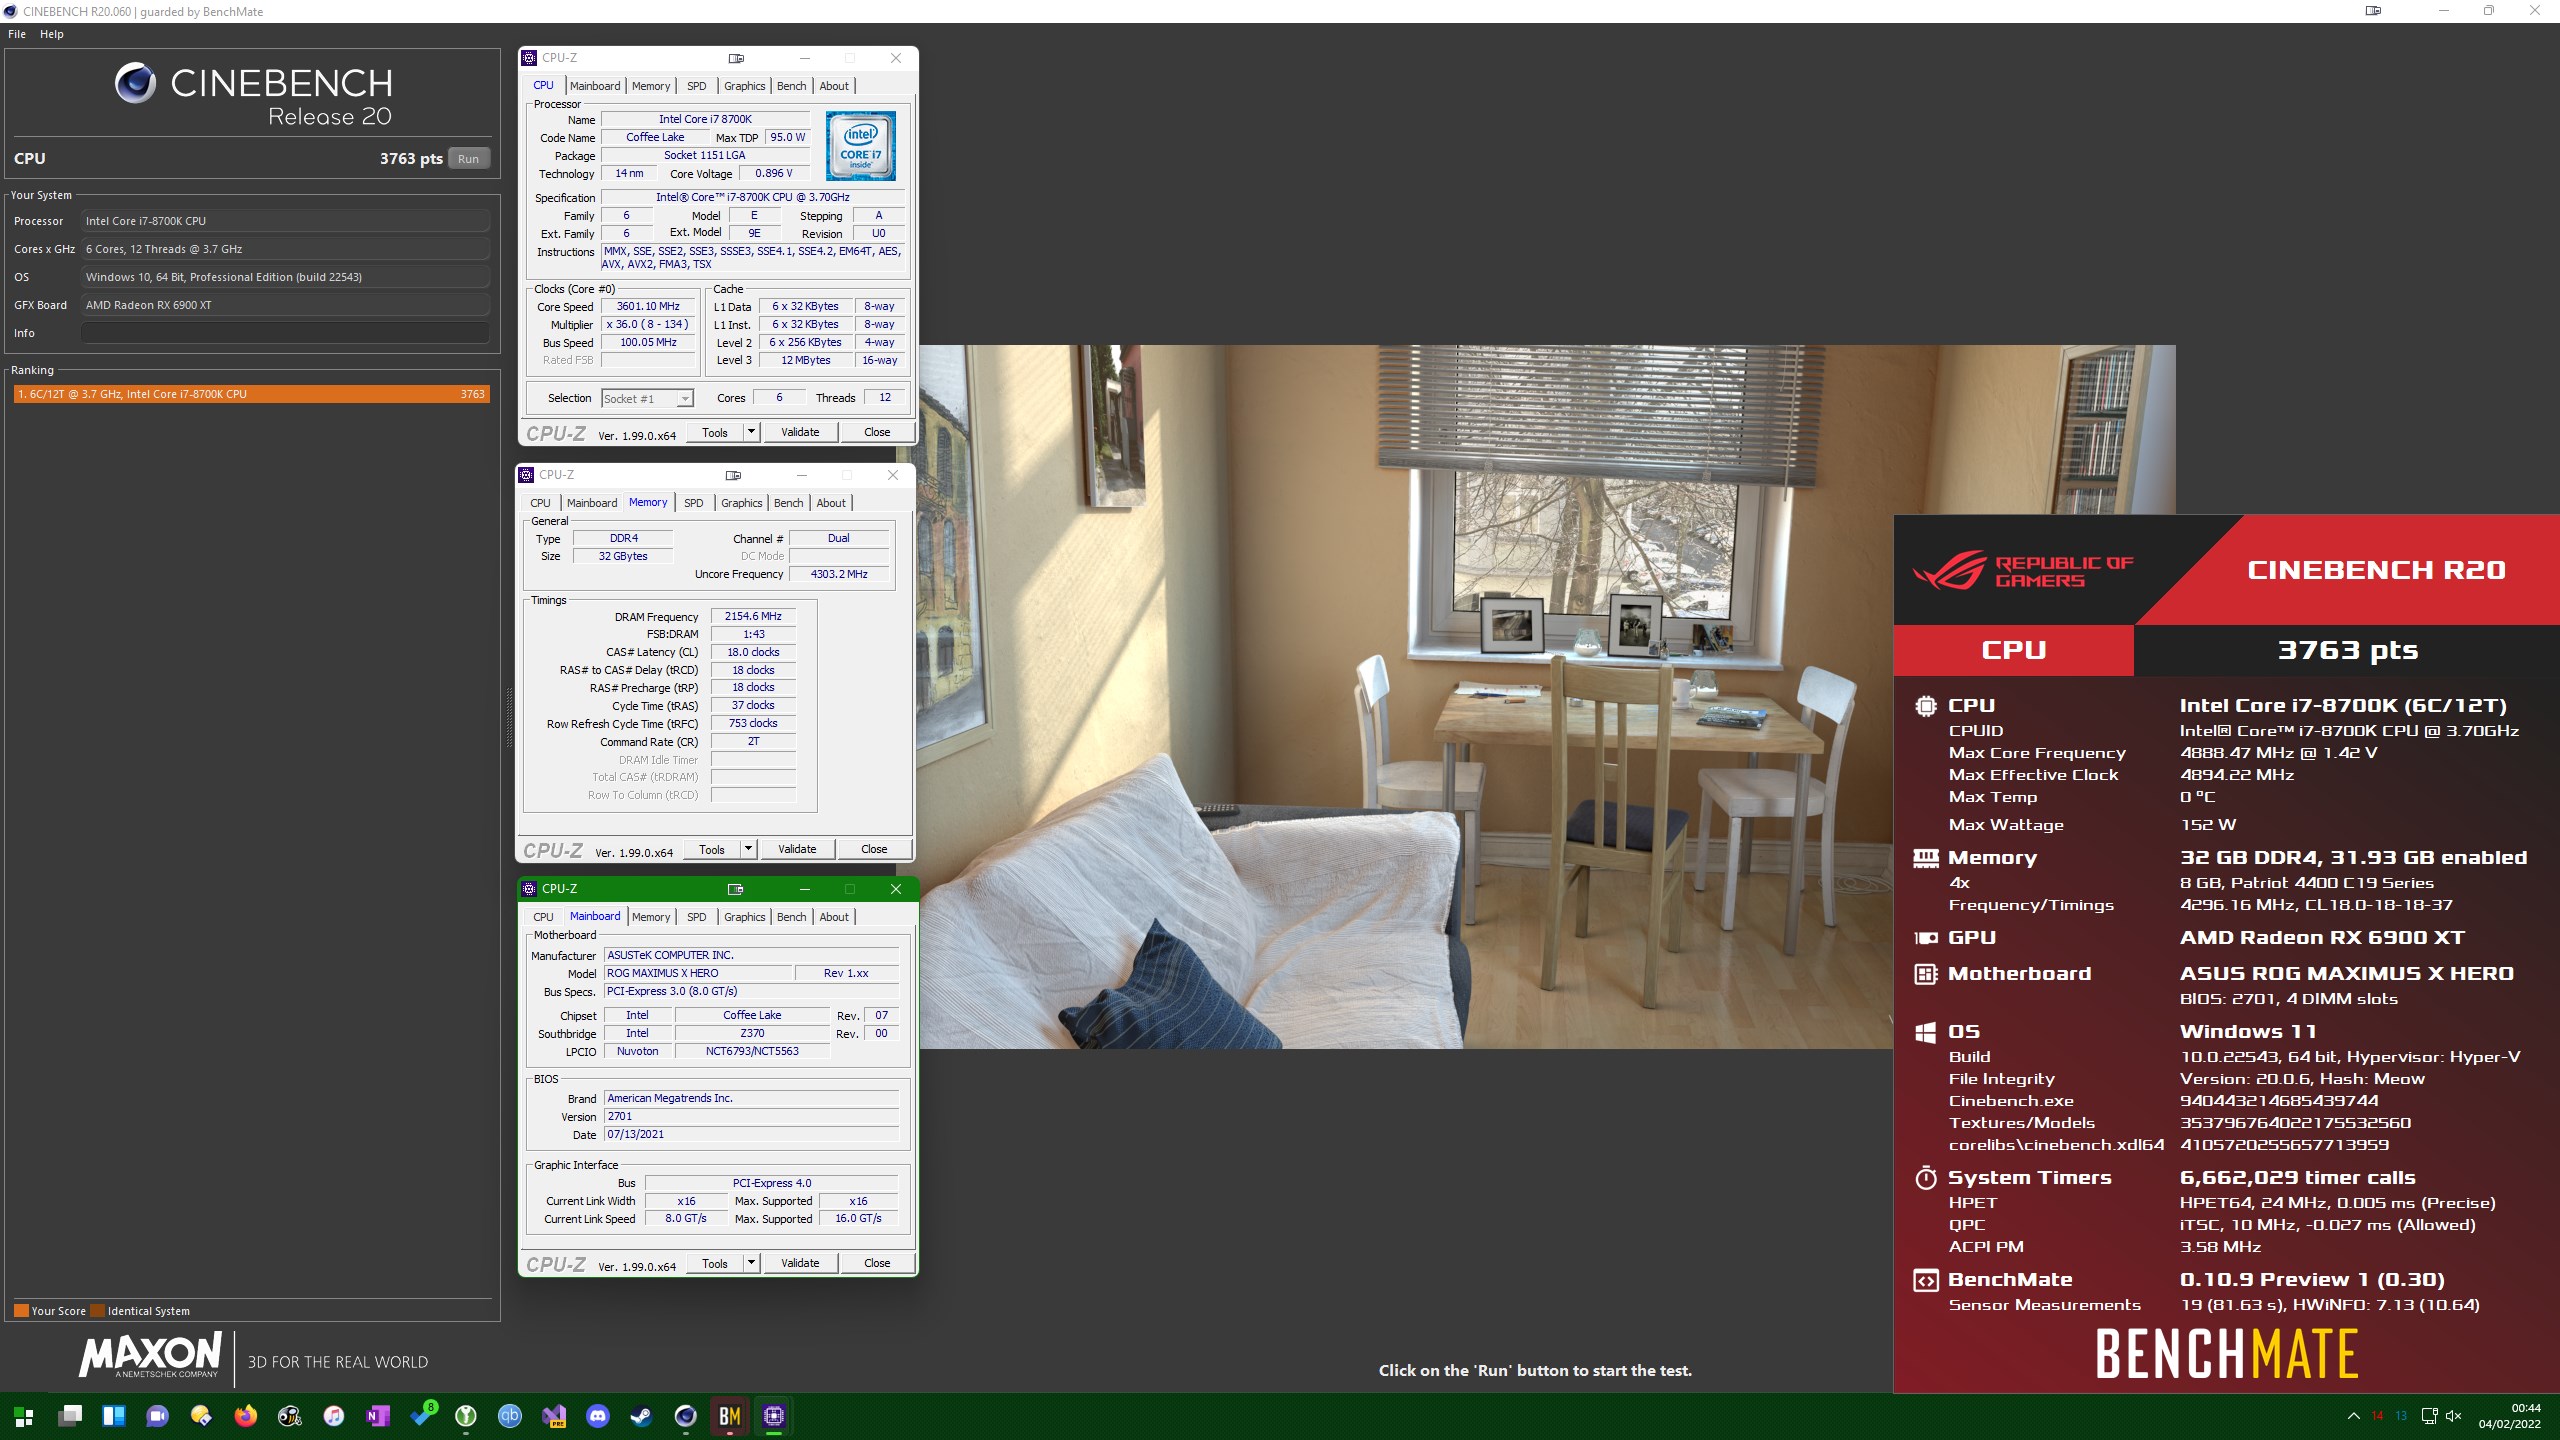This screenshot has width=2560, height=1440.
Task: Click the Republic of Gamers logo
Action: click(x=2023, y=571)
